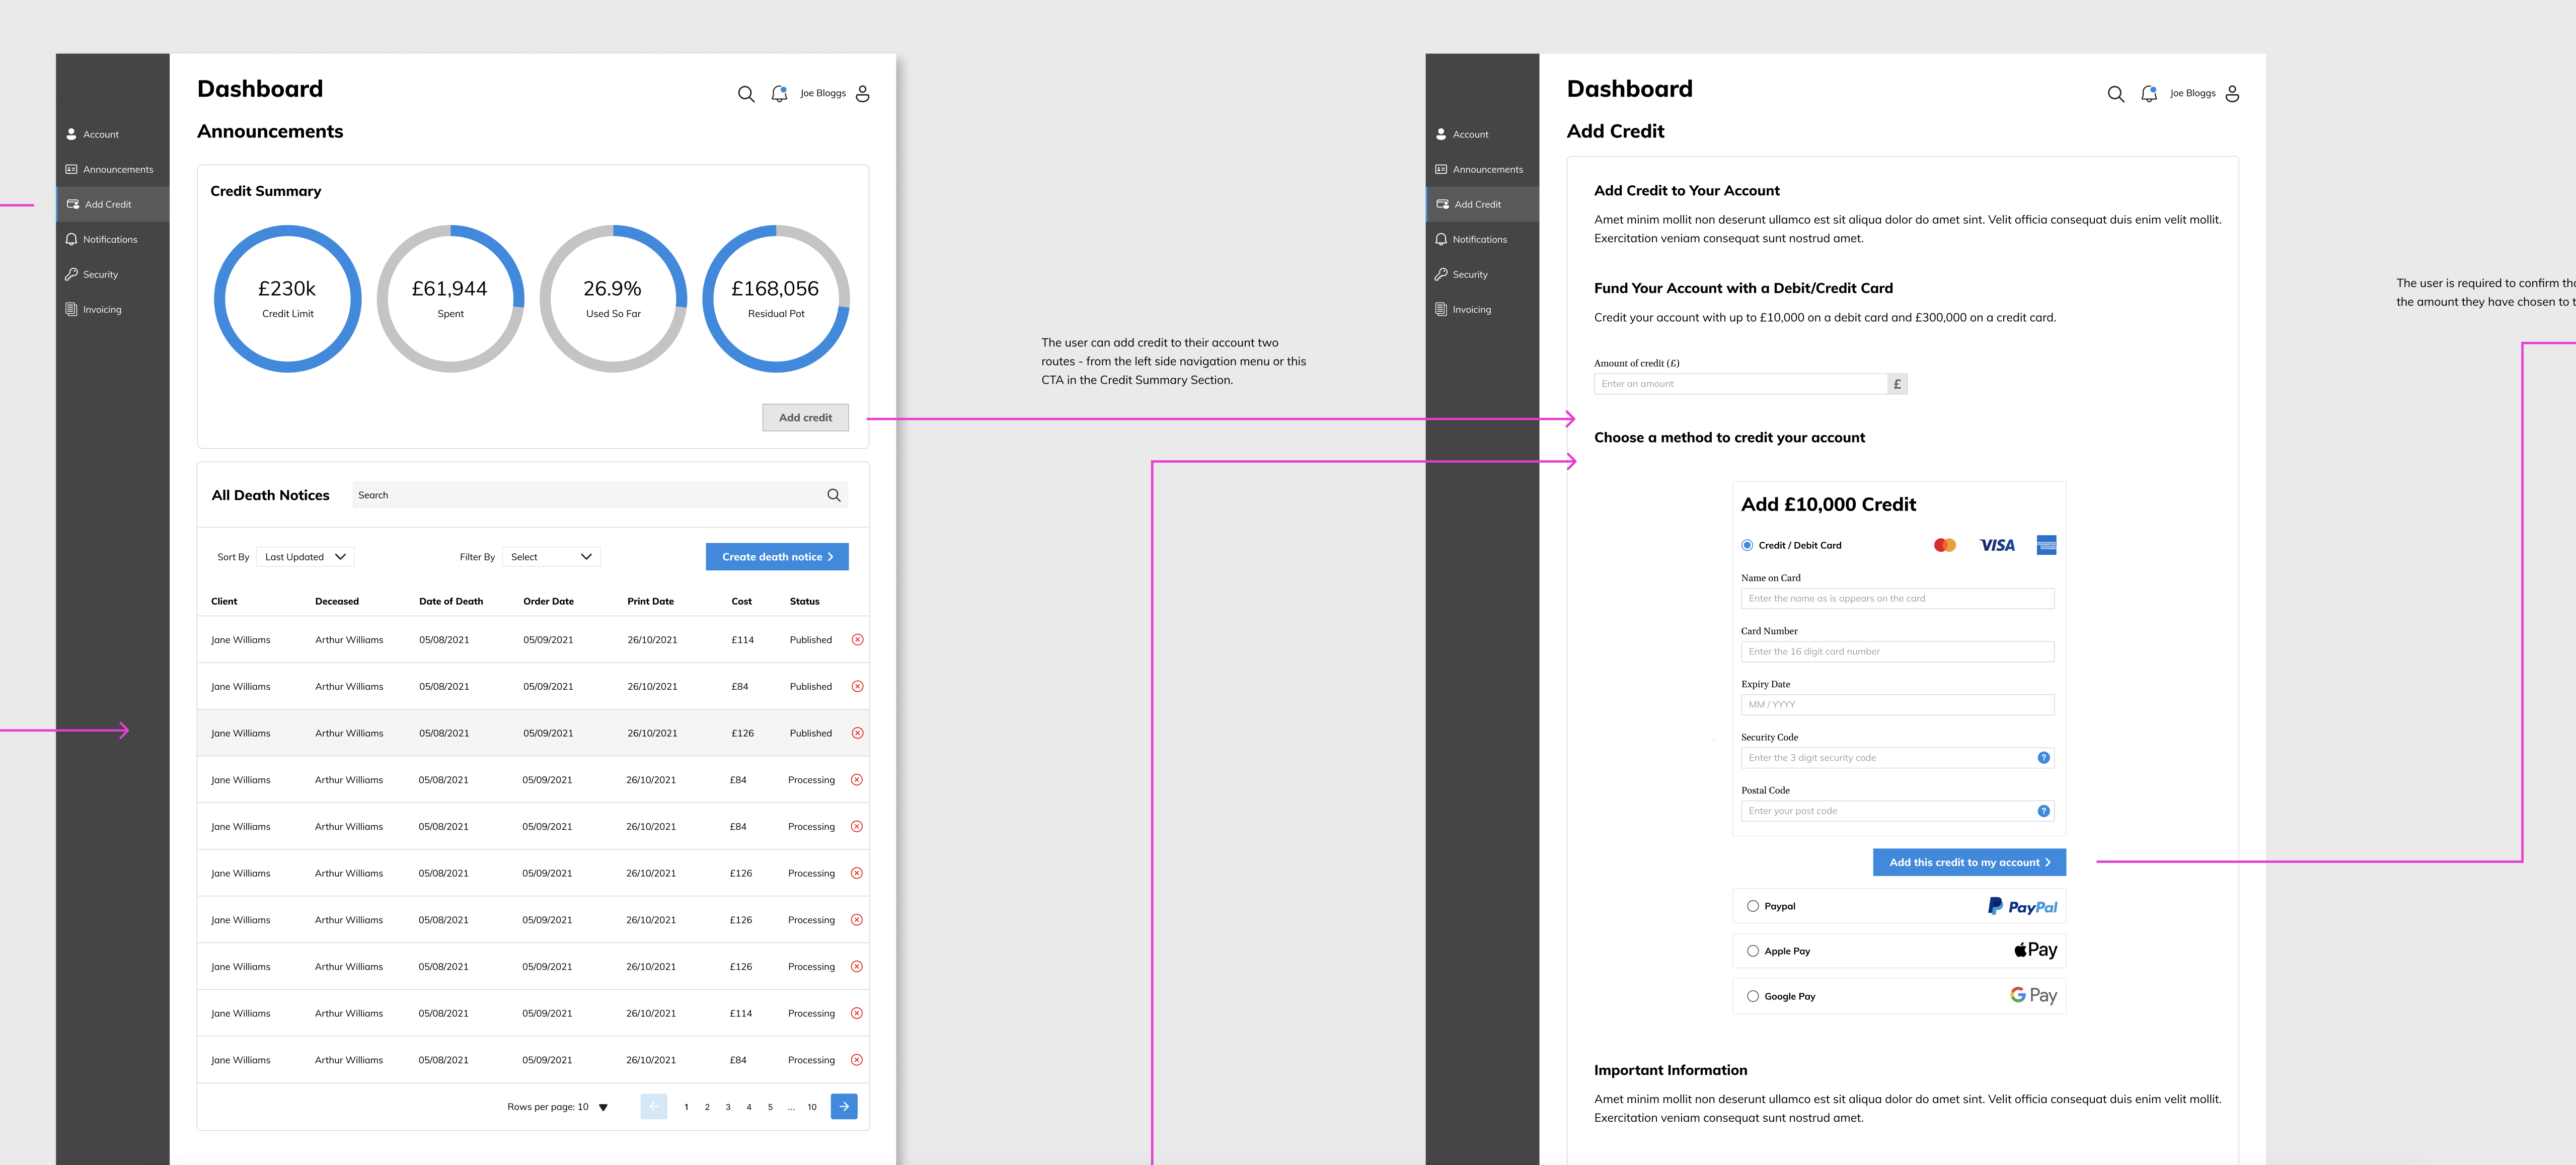
Task: Delete the first Published notice via red X
Action: point(857,640)
